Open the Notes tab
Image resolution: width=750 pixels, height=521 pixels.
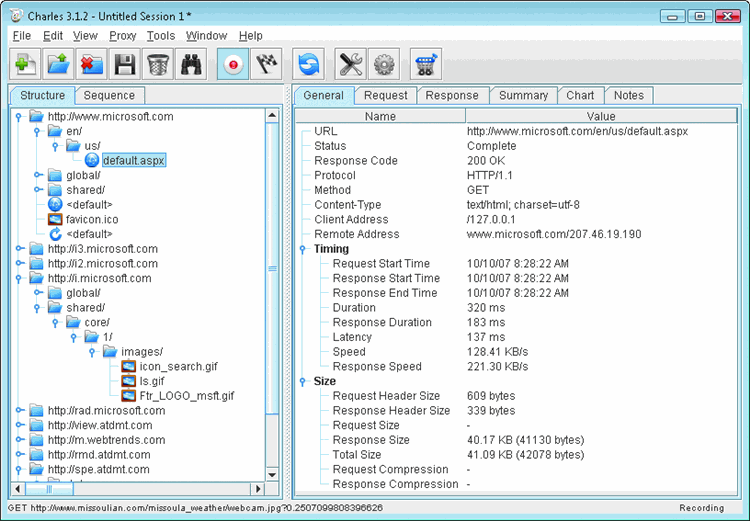click(x=629, y=95)
